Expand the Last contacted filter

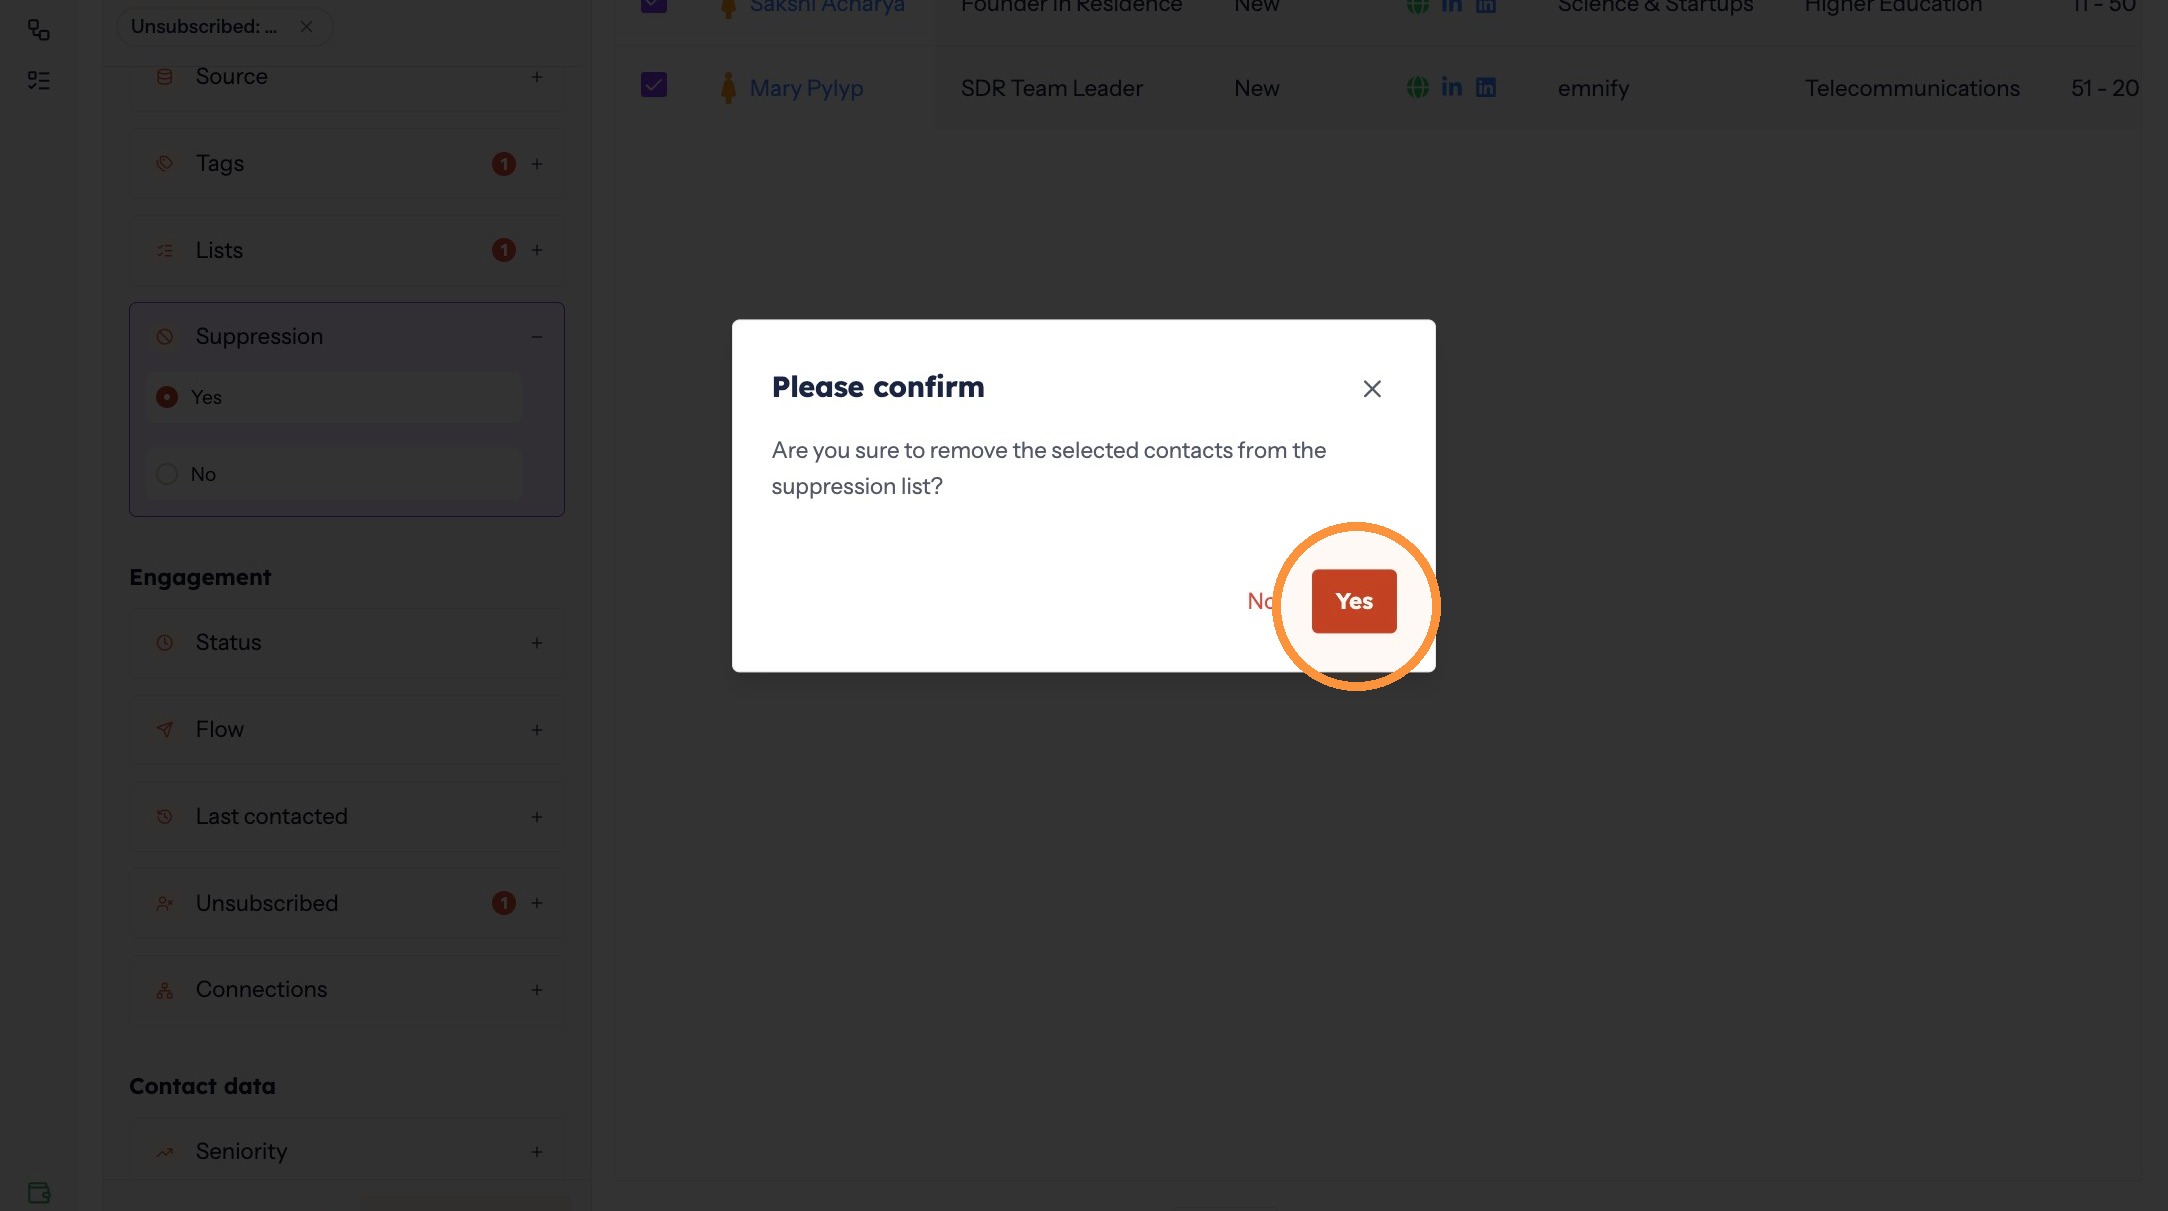coord(537,817)
